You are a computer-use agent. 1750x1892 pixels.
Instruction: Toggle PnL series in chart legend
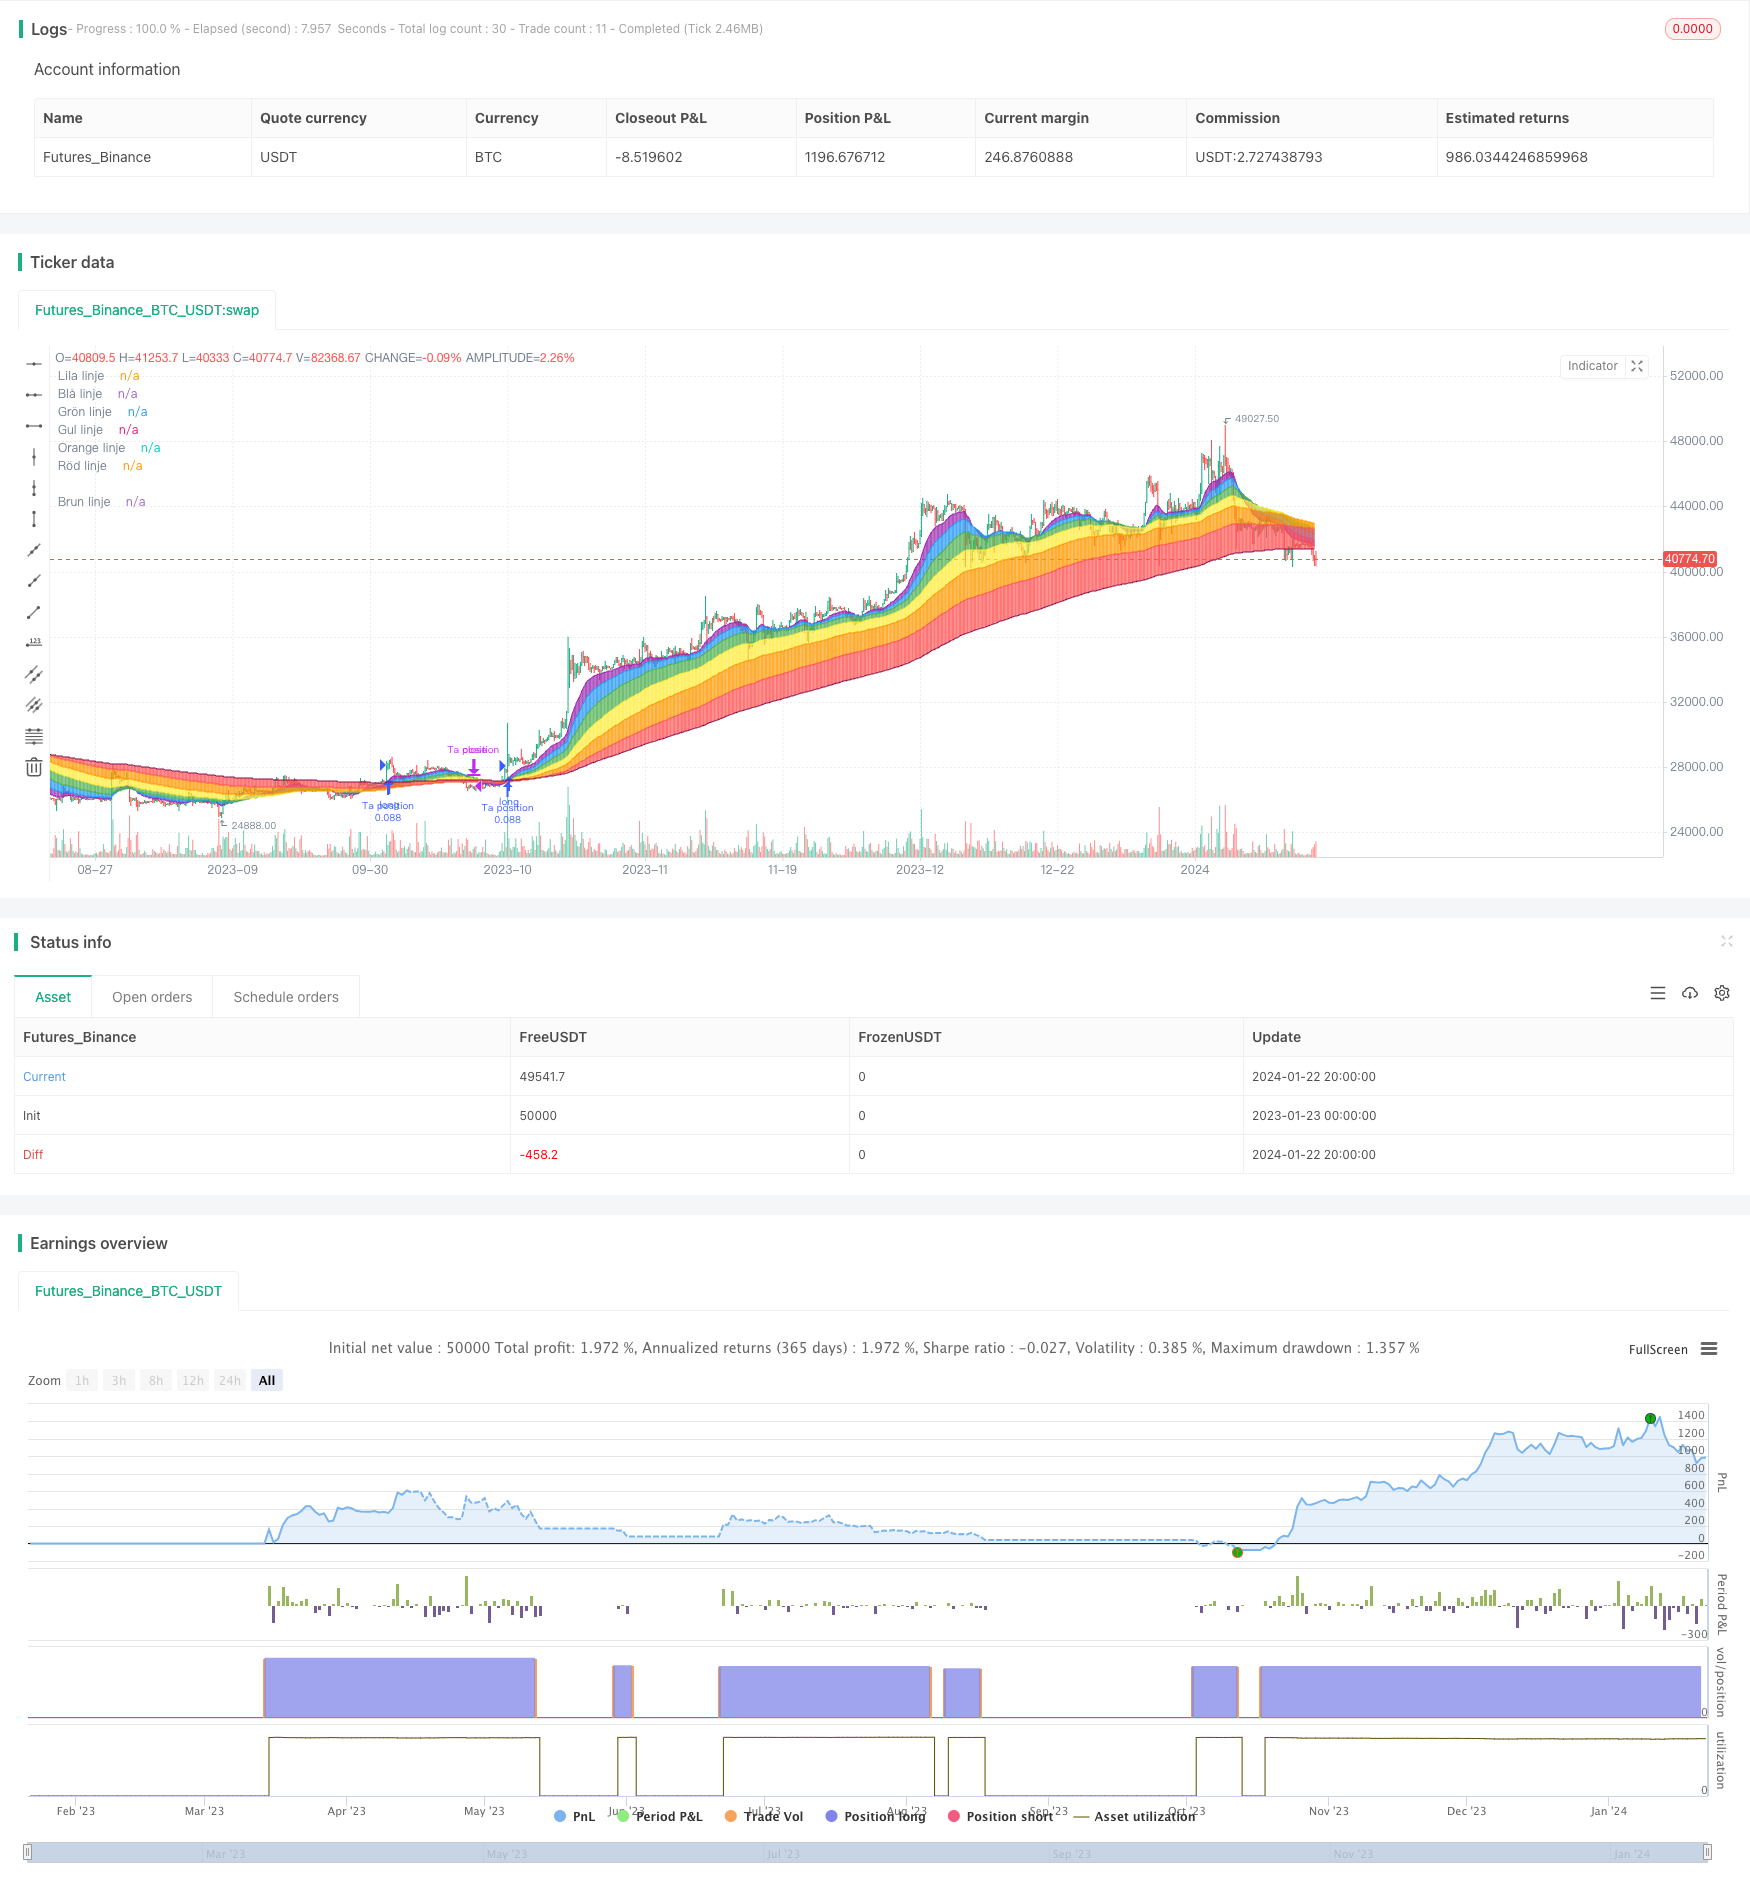[x=575, y=1816]
